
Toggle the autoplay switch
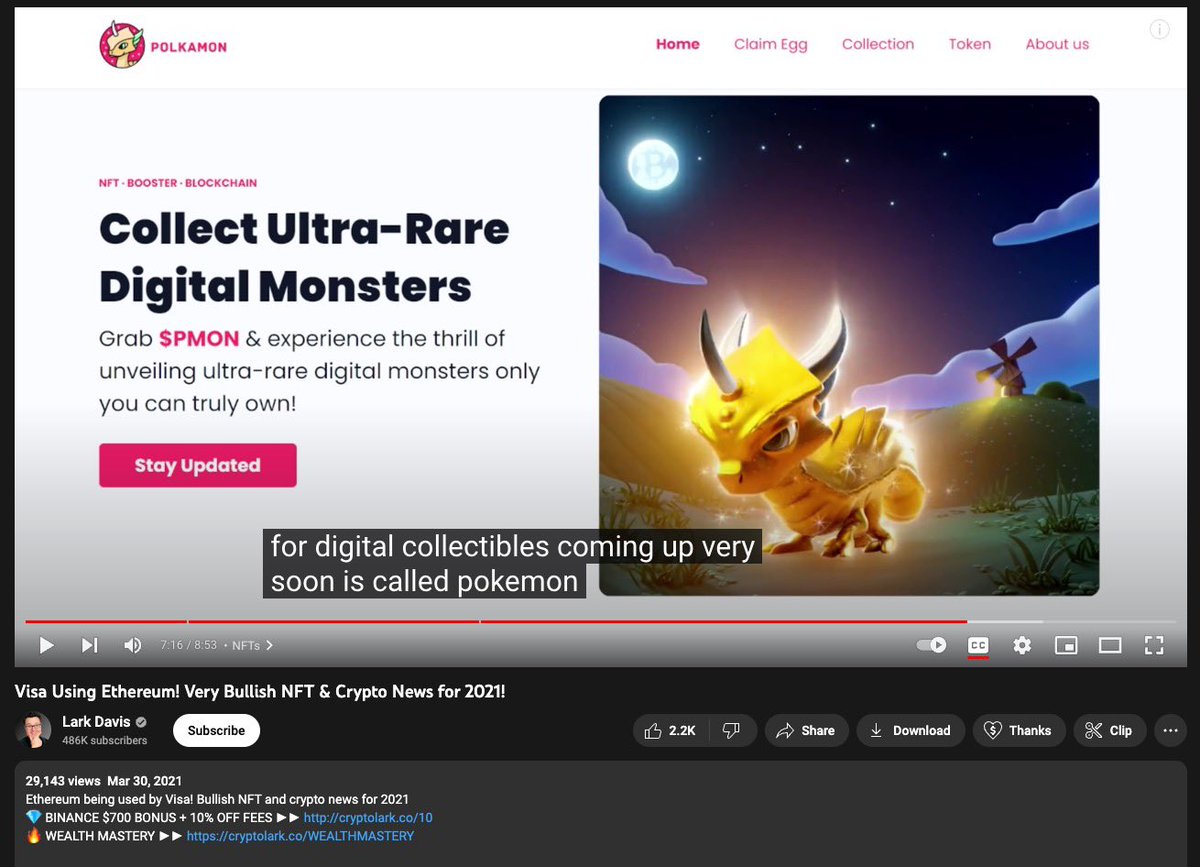[x=931, y=645]
